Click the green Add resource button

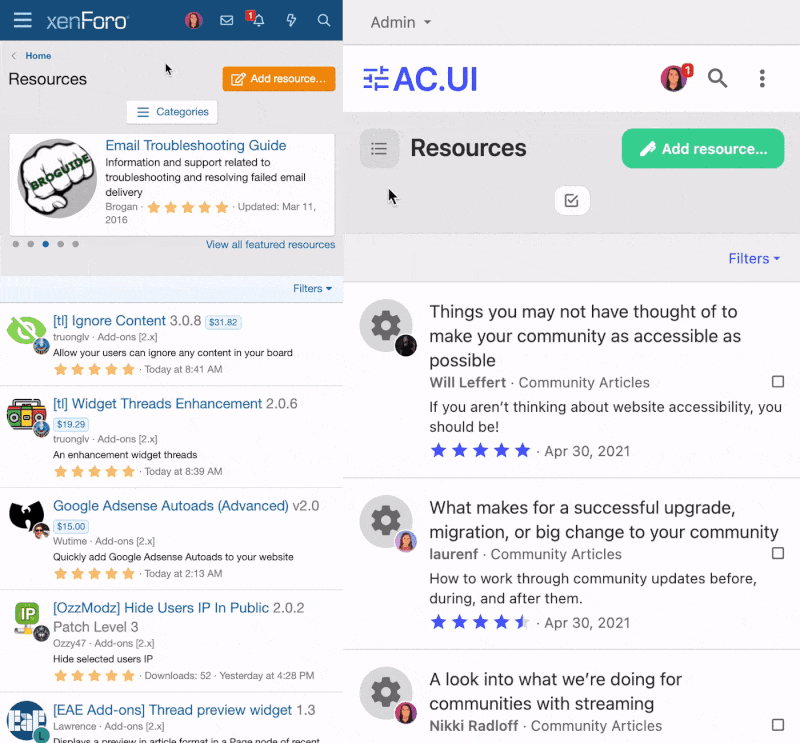pyautogui.click(x=703, y=148)
